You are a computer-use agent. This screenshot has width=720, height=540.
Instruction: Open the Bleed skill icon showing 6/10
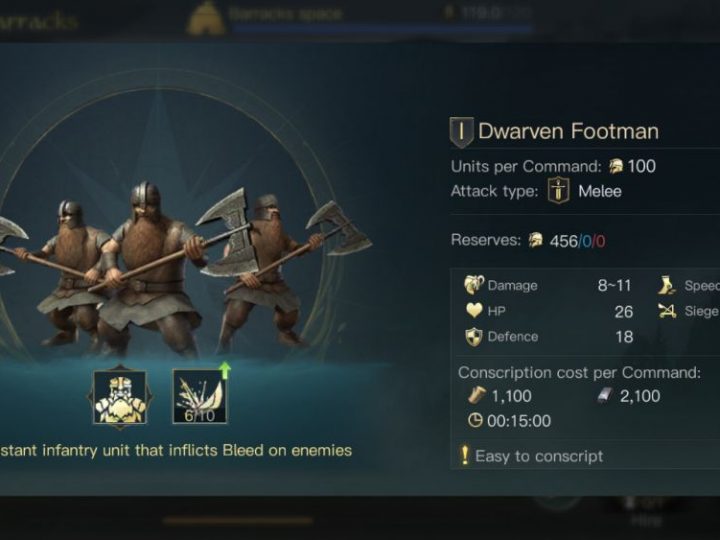tap(200, 397)
